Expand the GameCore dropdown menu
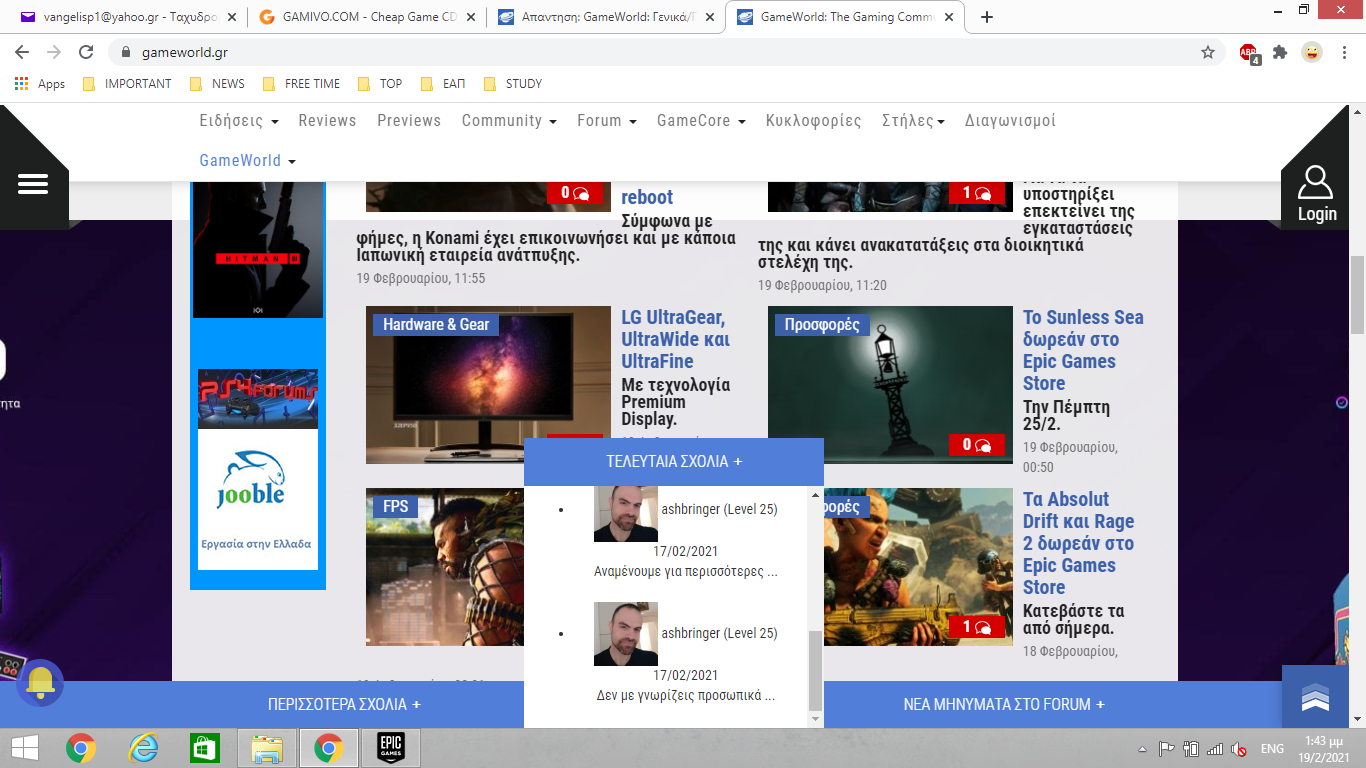This screenshot has height=768, width=1366. point(701,121)
